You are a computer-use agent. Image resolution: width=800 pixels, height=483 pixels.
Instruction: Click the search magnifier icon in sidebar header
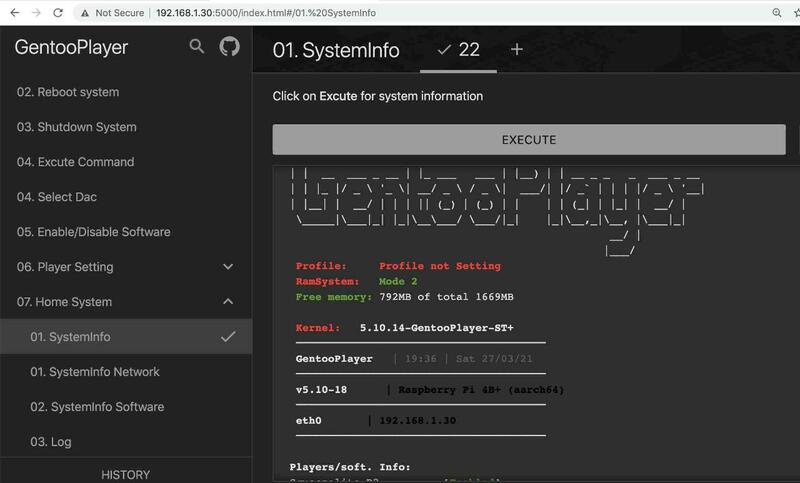coord(197,47)
